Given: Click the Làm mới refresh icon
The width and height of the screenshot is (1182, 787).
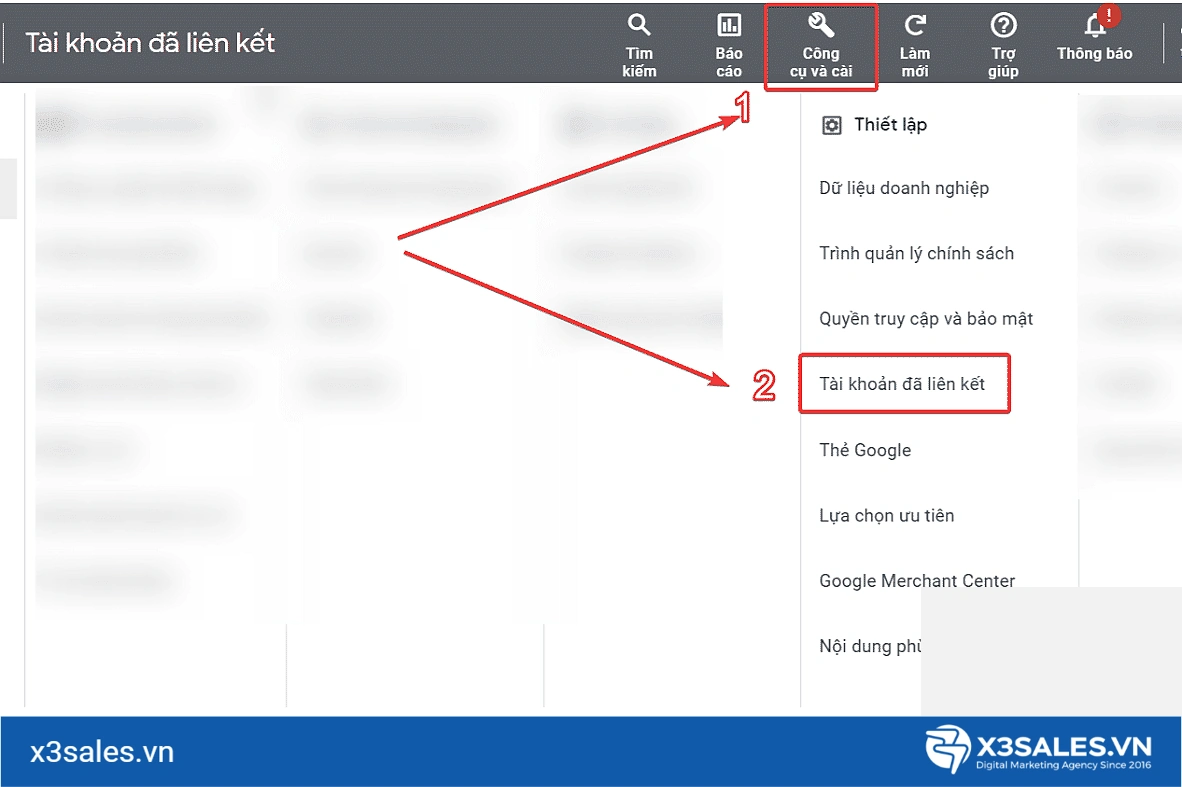Looking at the screenshot, I should 914,25.
